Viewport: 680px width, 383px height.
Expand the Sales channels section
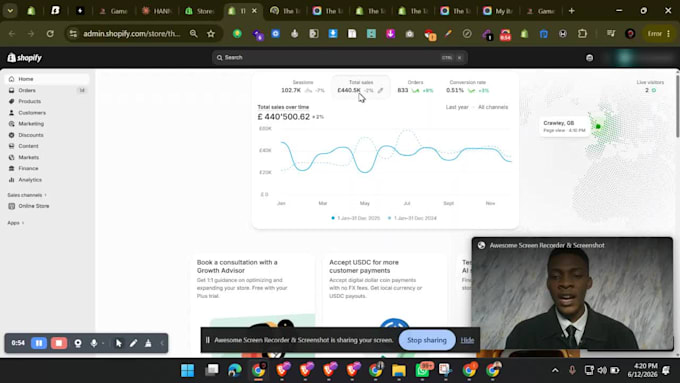pos(27,195)
